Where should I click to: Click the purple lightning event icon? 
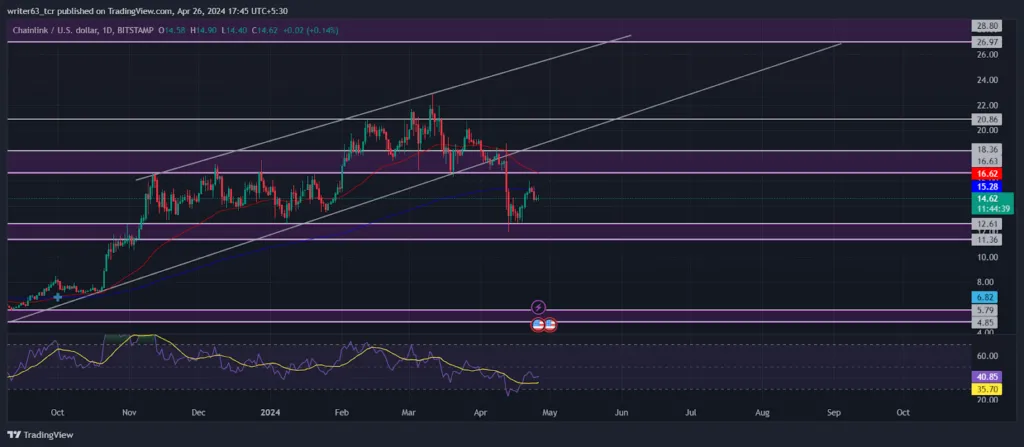tap(539, 306)
